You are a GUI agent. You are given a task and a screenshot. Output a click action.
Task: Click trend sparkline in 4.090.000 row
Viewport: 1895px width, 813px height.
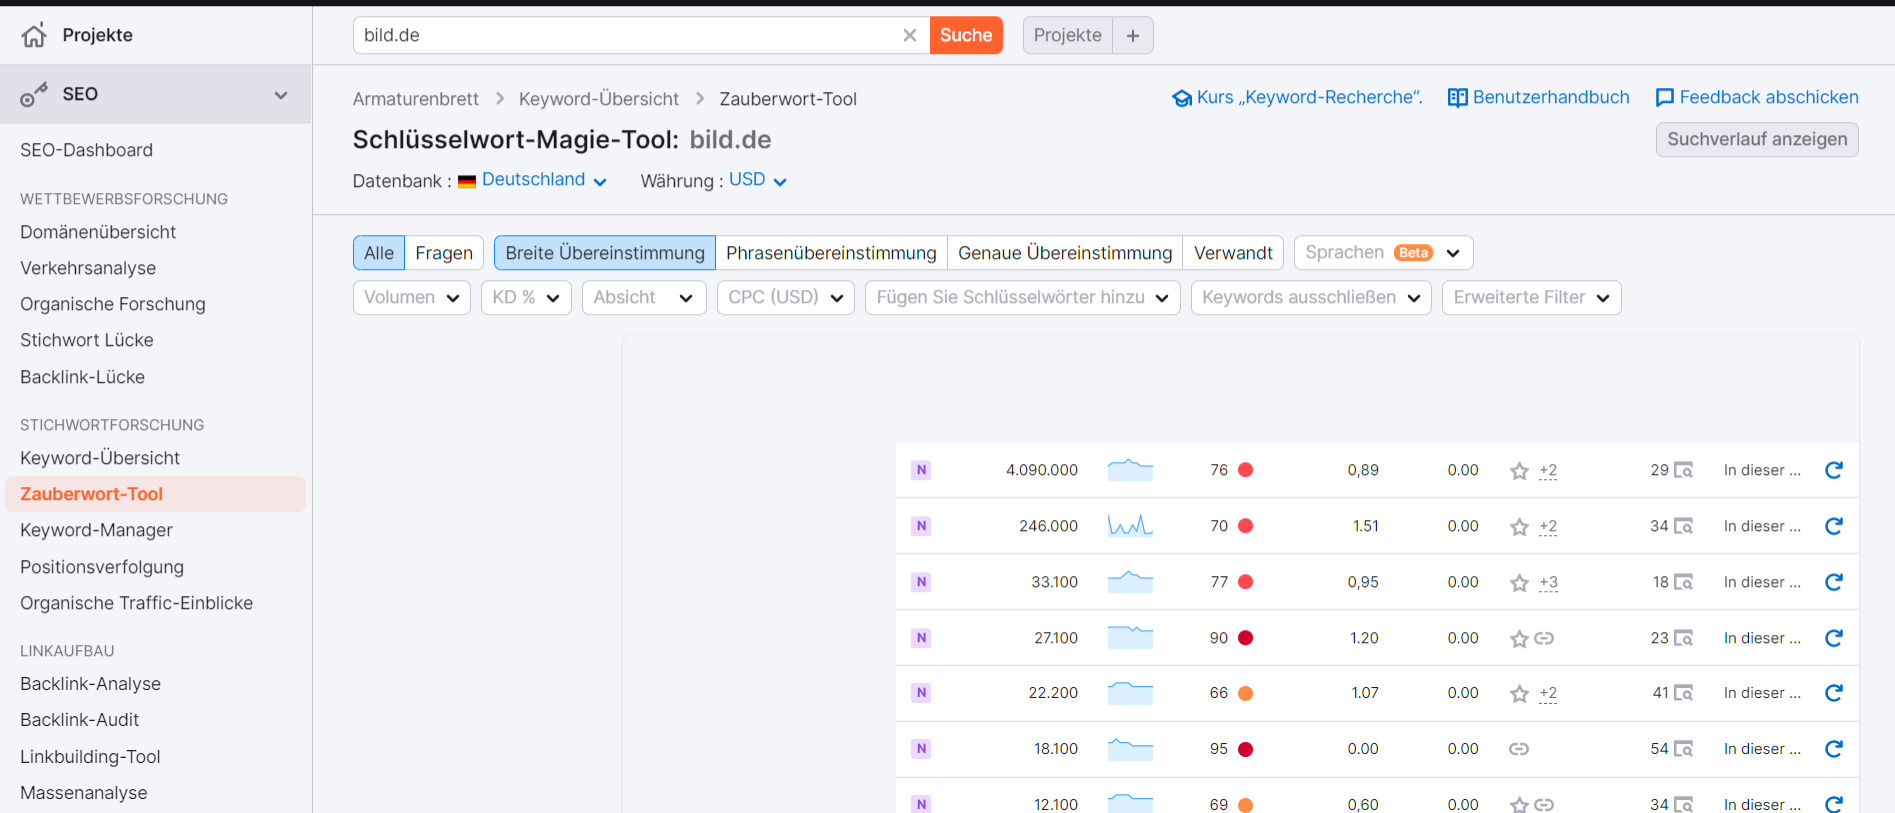[1130, 469]
